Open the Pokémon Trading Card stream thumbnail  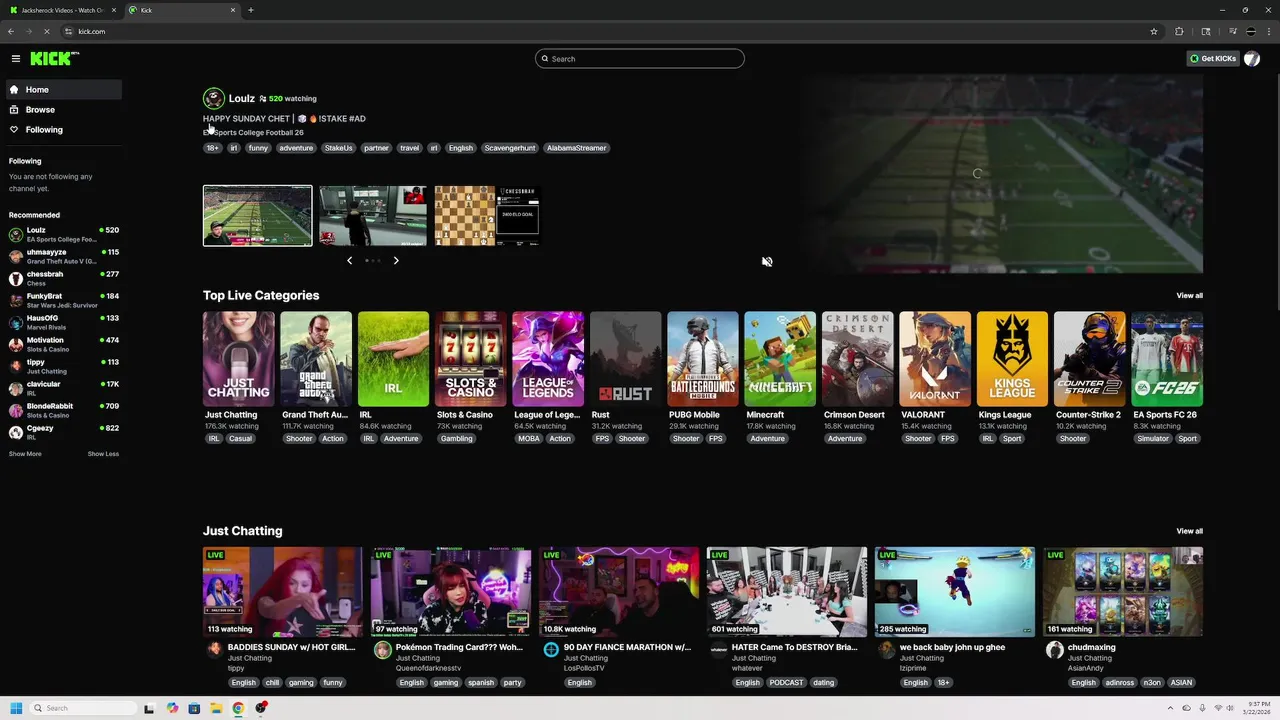[451, 592]
